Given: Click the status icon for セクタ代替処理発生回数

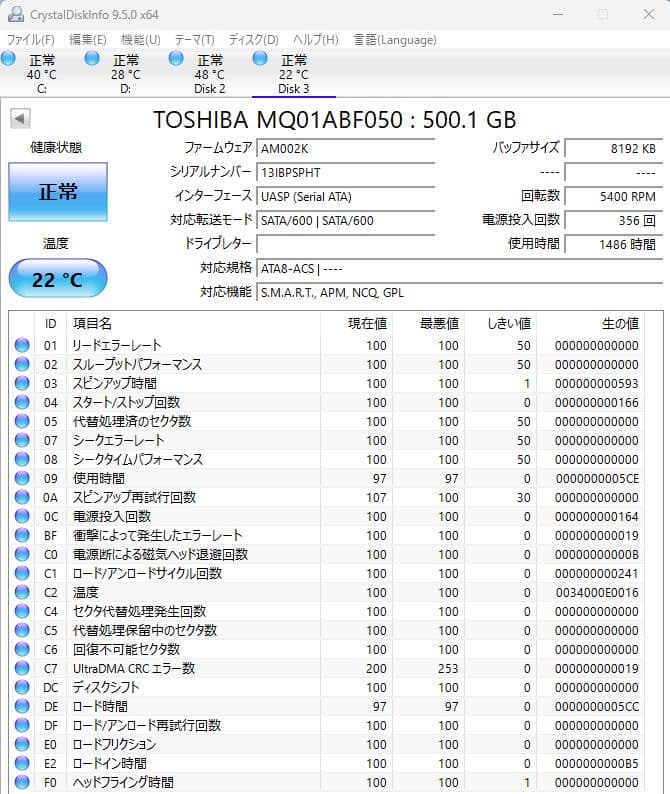Looking at the screenshot, I should pos(22,611).
